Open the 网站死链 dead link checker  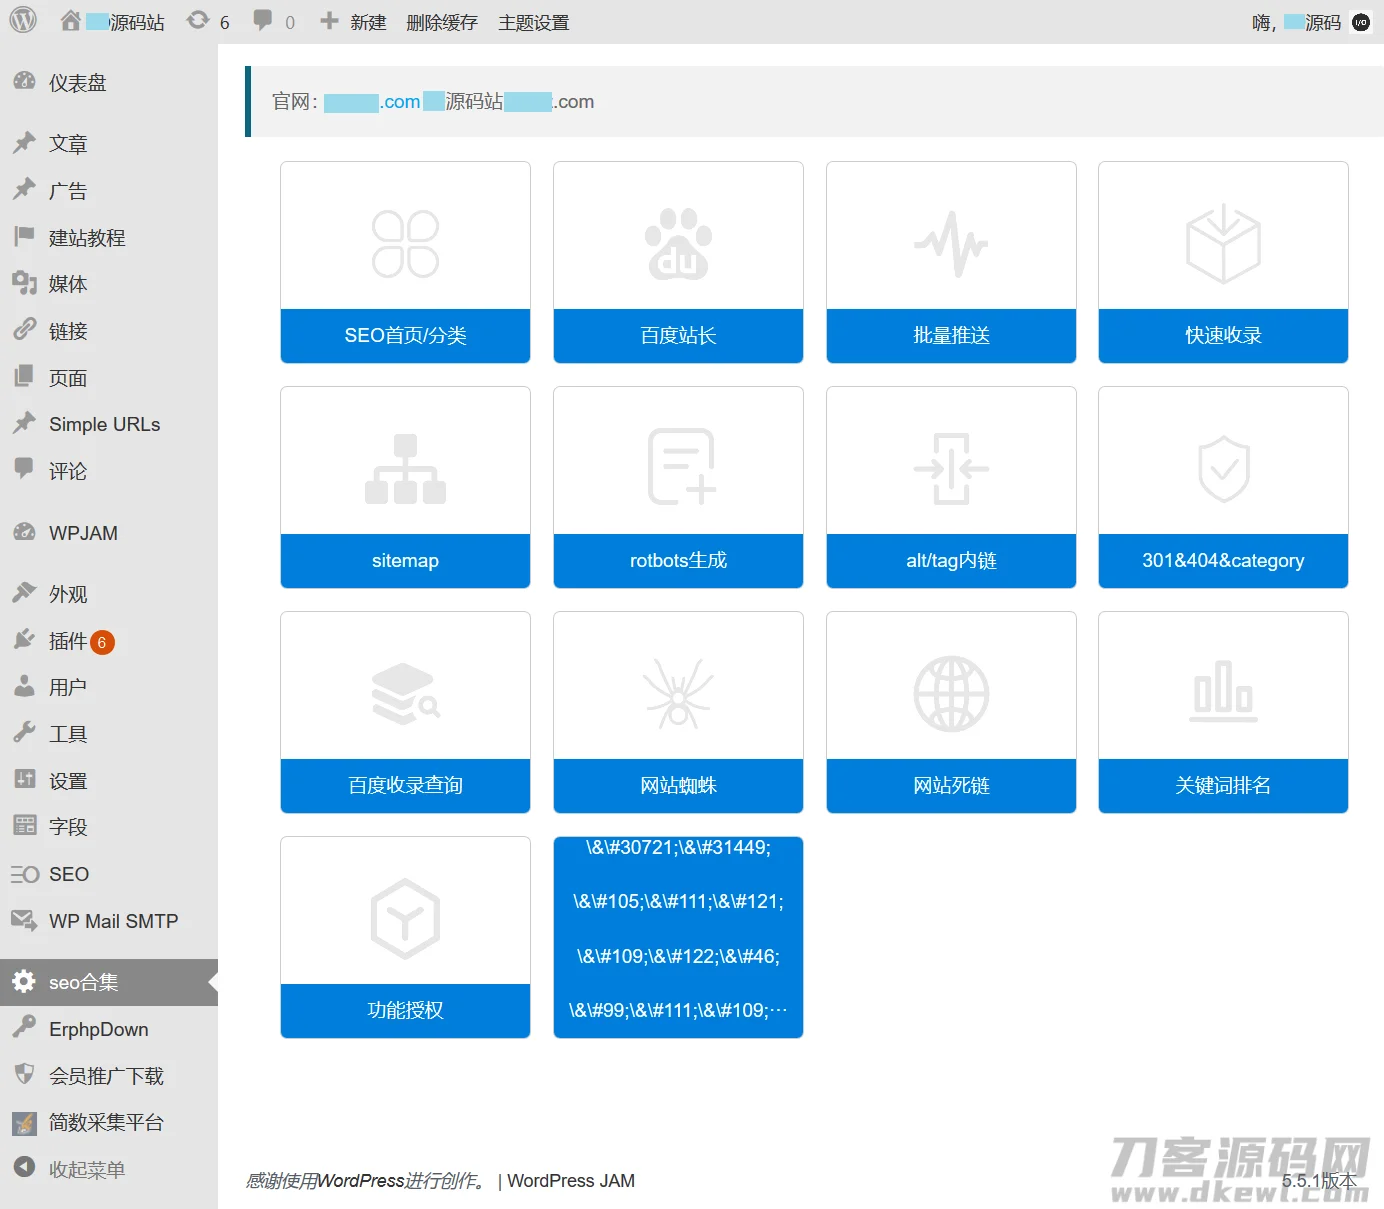tap(950, 786)
